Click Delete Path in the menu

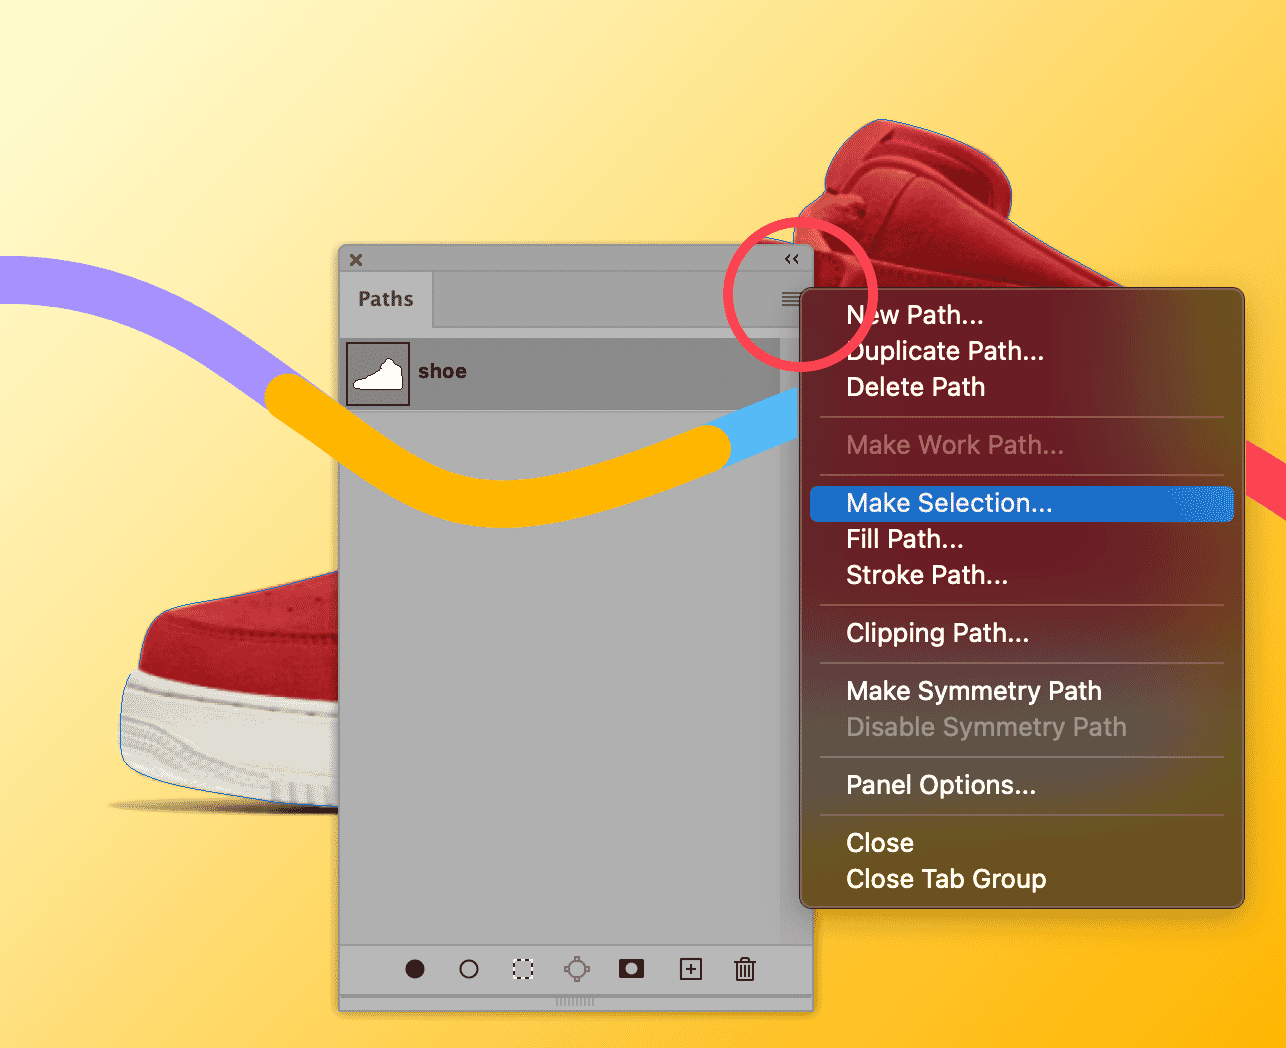click(915, 387)
